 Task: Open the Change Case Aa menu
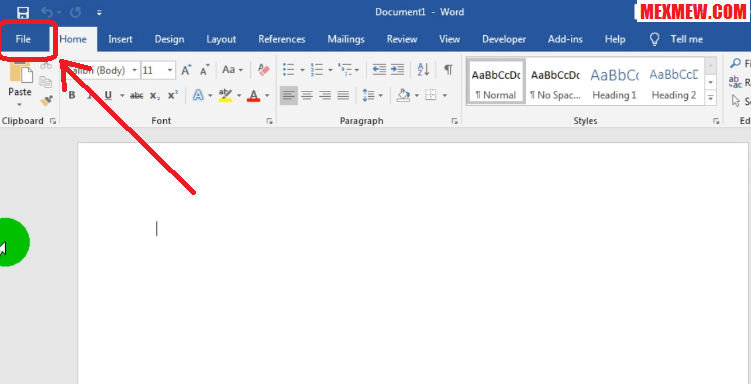point(233,70)
